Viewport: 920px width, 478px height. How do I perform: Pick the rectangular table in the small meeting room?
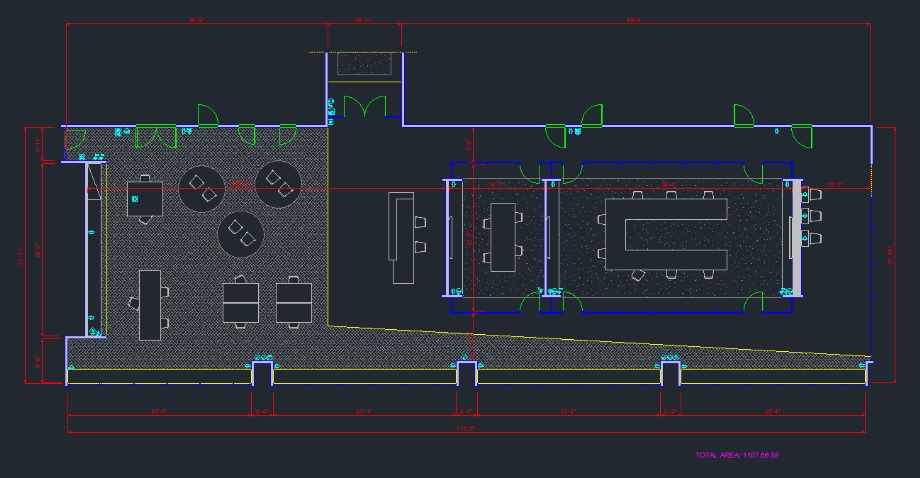[x=503, y=237]
